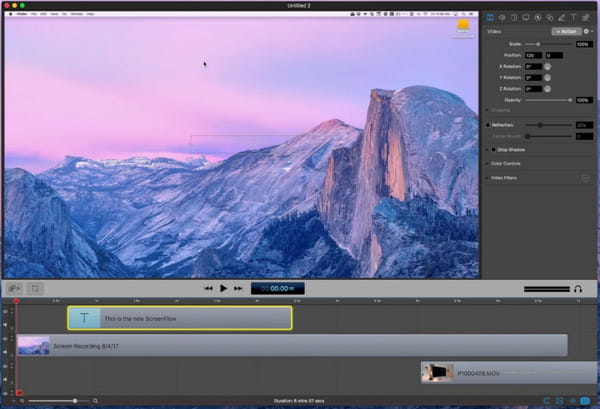
Task: Toggle visibility eye of the text clip track
Action: click(x=5, y=312)
